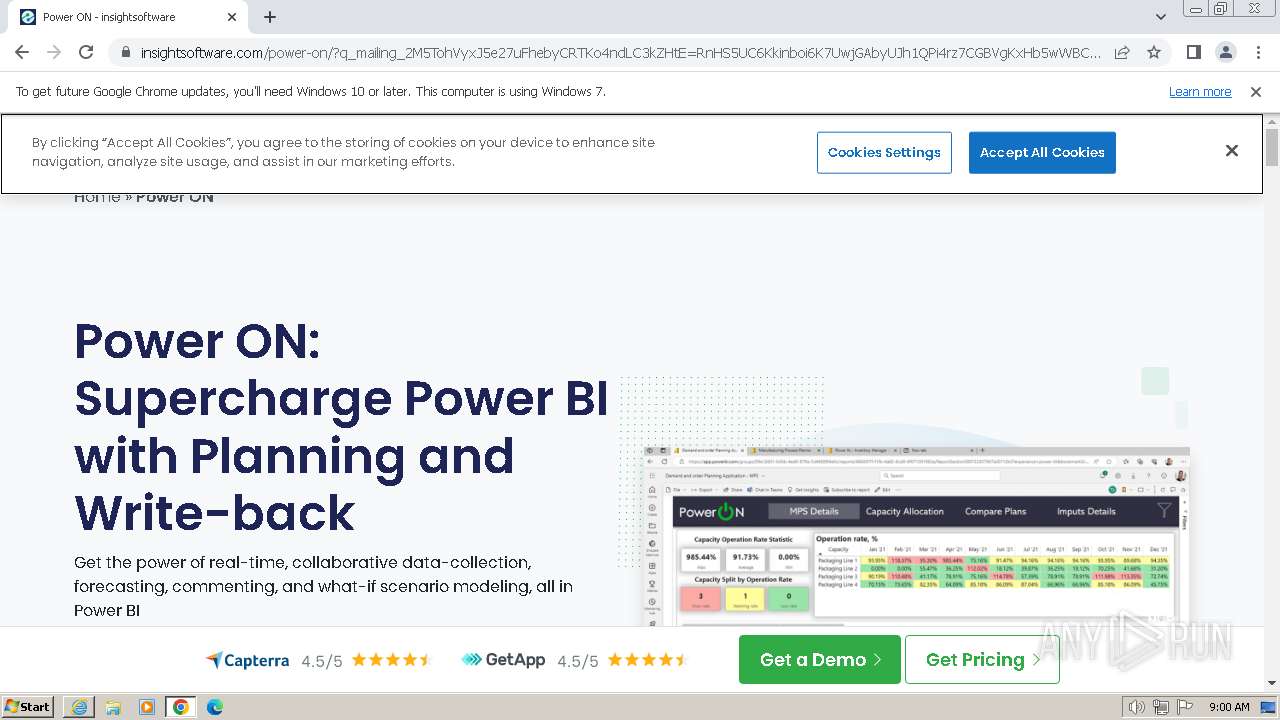Reload the current page
The width and height of the screenshot is (1280, 720).
[86, 52]
